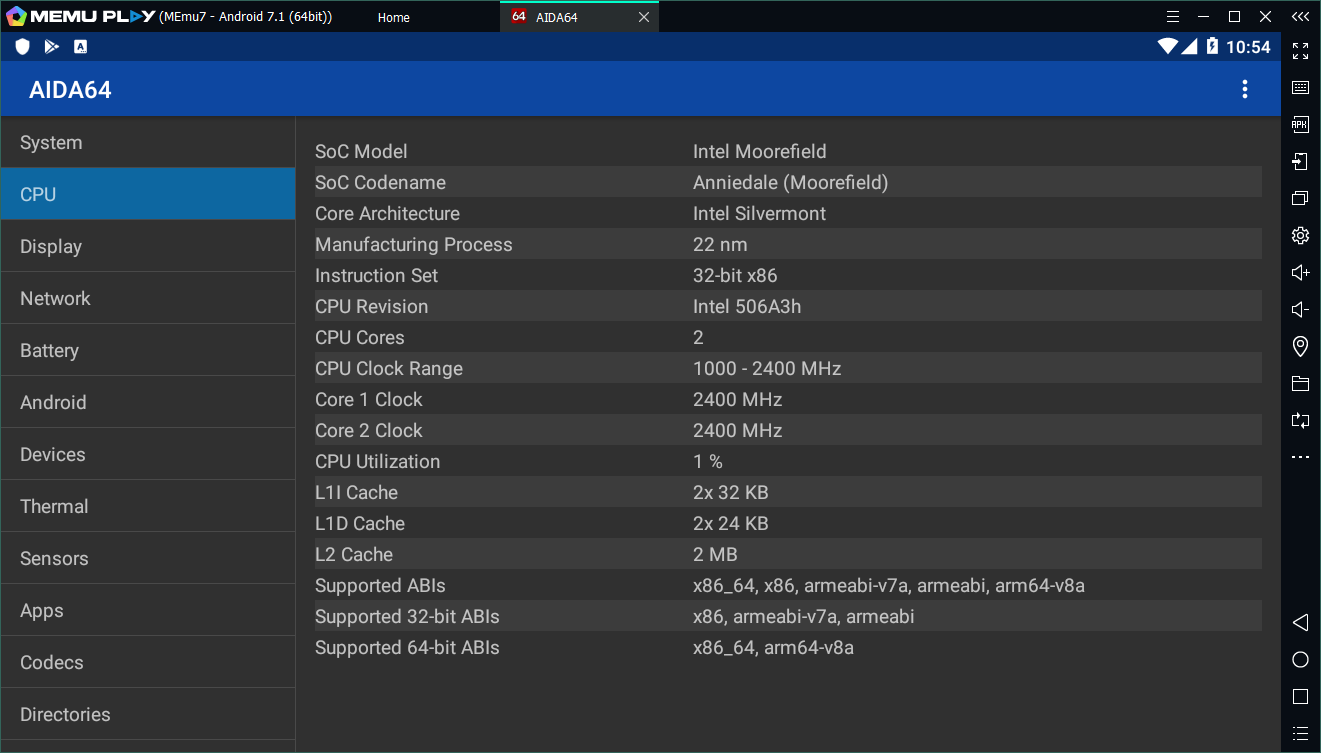Click the CPU Utilization '1 %' value

[708, 461]
